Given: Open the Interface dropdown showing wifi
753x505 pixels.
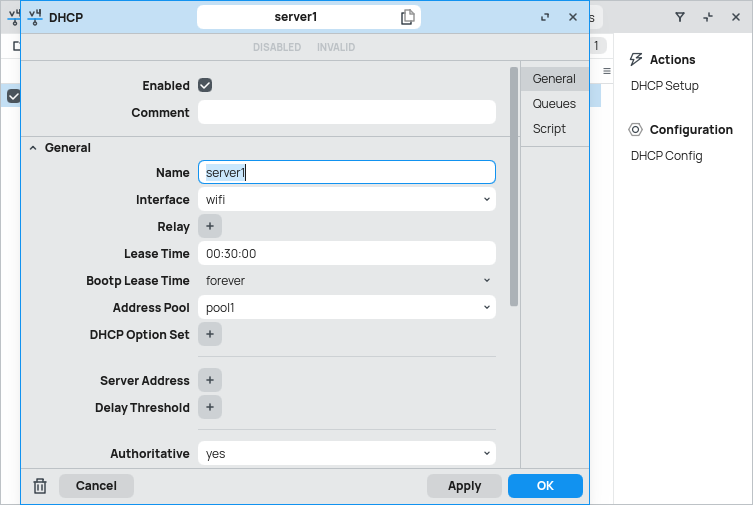Looking at the screenshot, I should (347, 199).
